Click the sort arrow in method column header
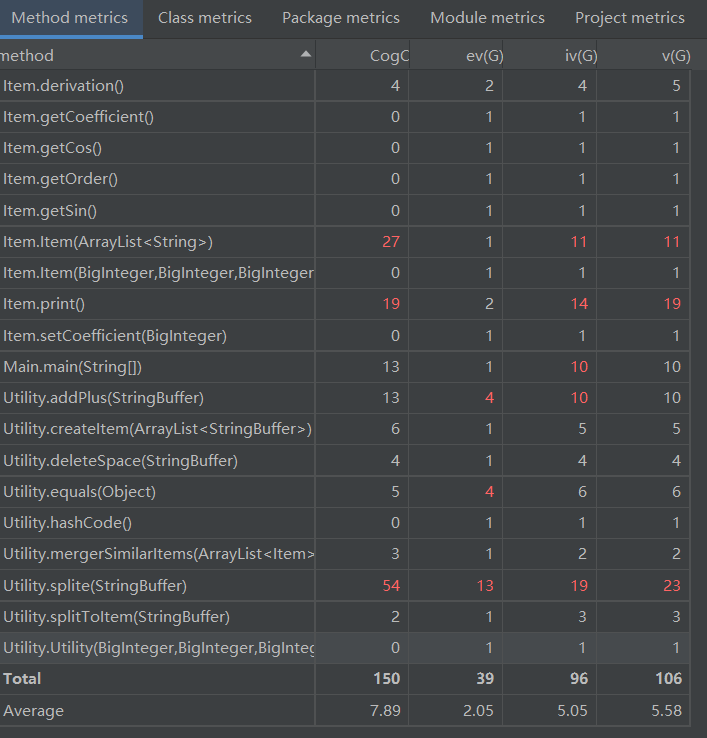Image resolution: width=707 pixels, height=738 pixels. [x=305, y=54]
